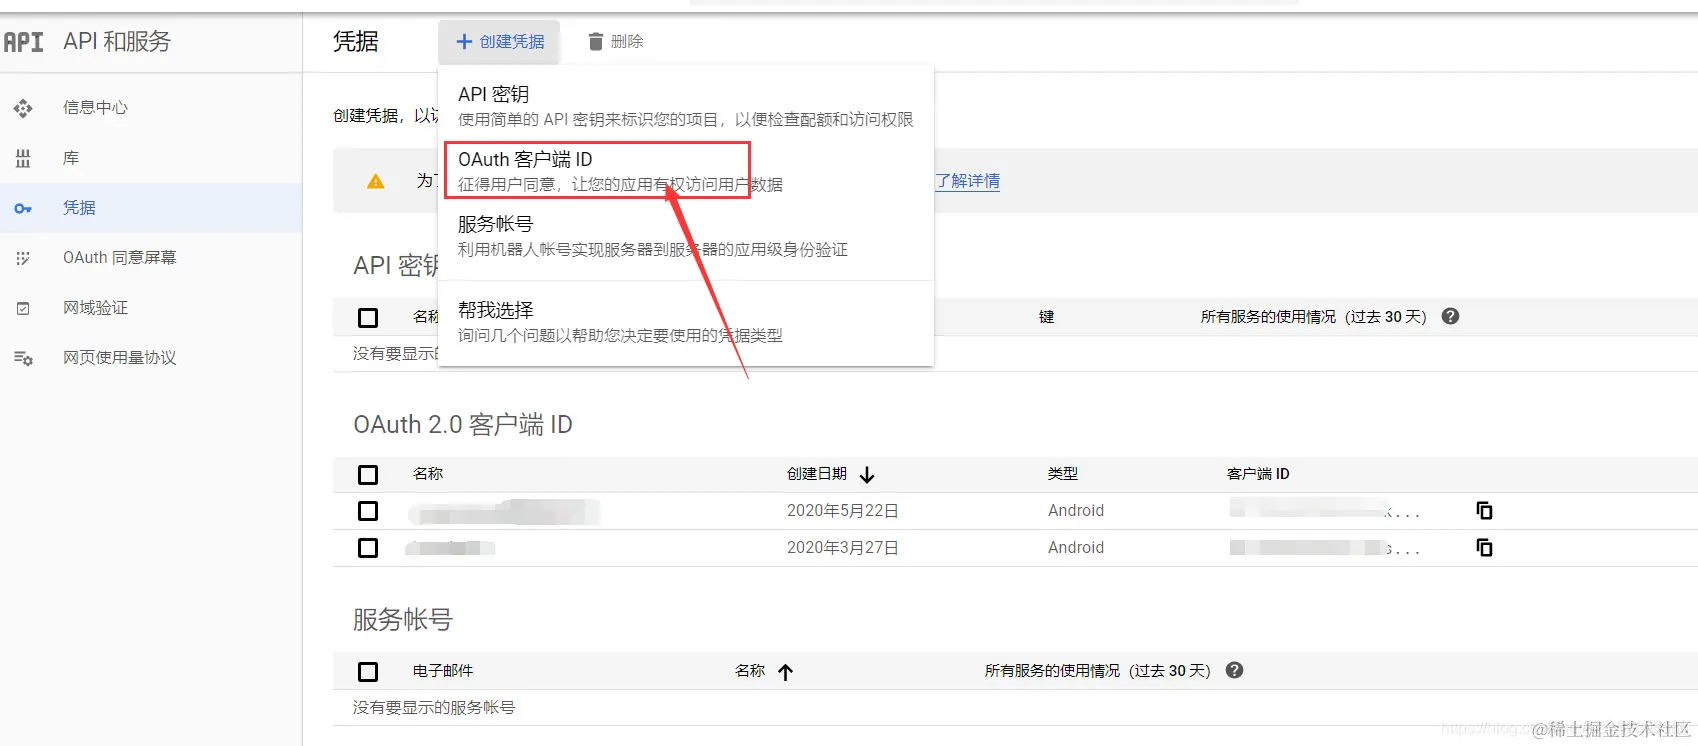Click the 2020年5月22日 client name

point(504,512)
